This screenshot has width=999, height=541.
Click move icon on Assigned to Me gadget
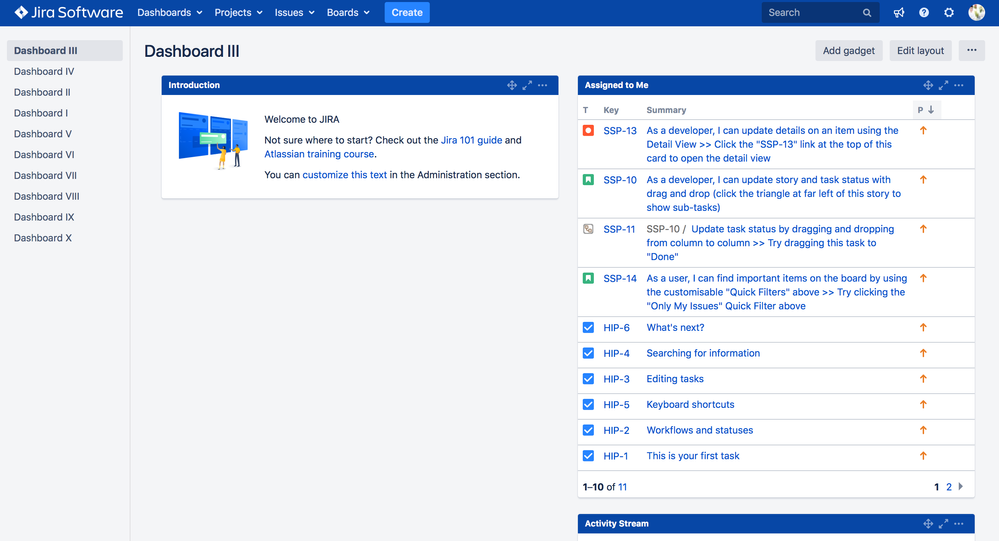tap(928, 85)
